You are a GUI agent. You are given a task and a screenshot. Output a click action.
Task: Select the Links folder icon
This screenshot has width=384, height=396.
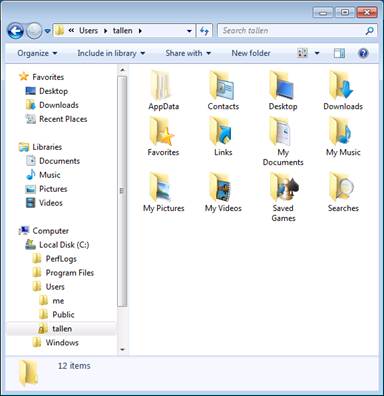(221, 131)
